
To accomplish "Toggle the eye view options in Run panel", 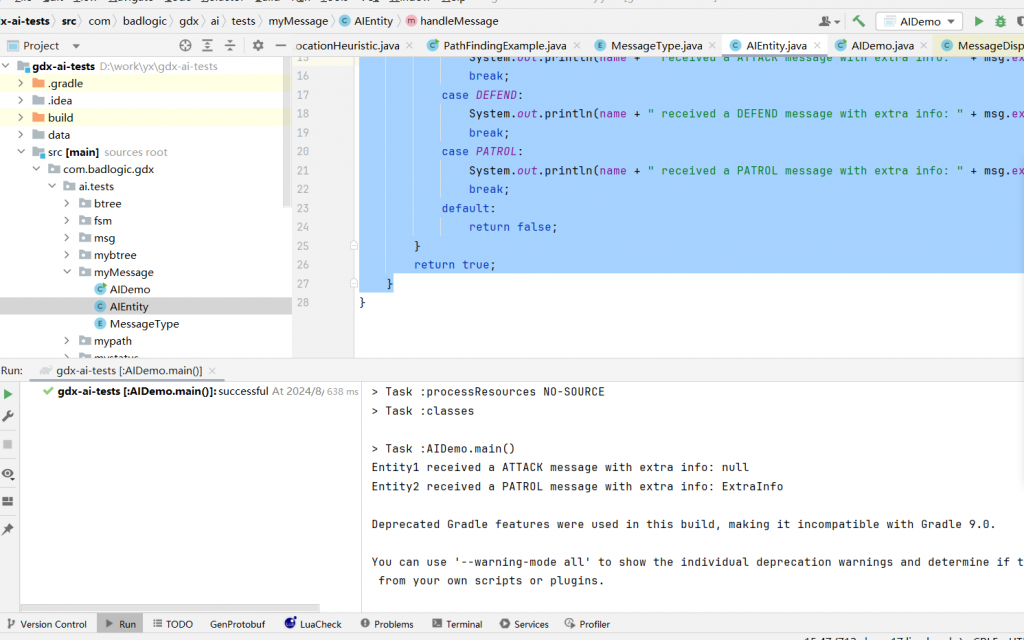I will (x=8, y=473).
